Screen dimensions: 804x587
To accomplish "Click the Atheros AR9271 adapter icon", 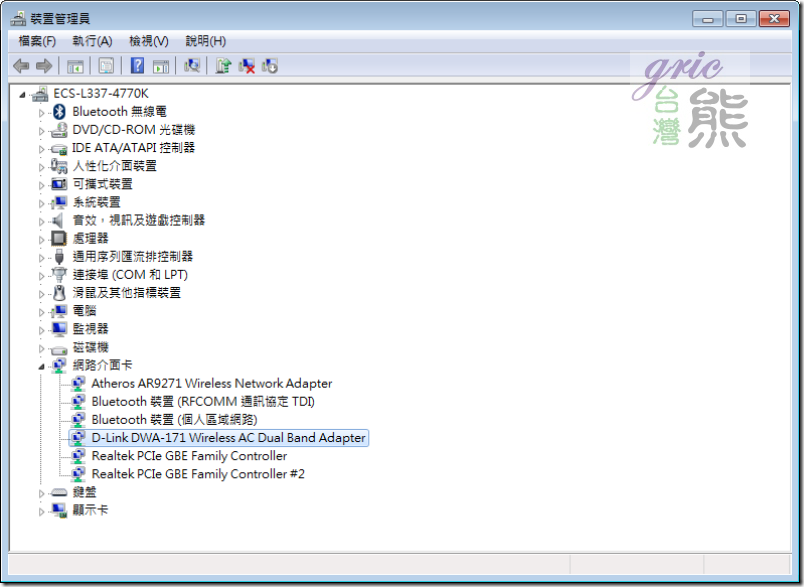I will click(78, 383).
